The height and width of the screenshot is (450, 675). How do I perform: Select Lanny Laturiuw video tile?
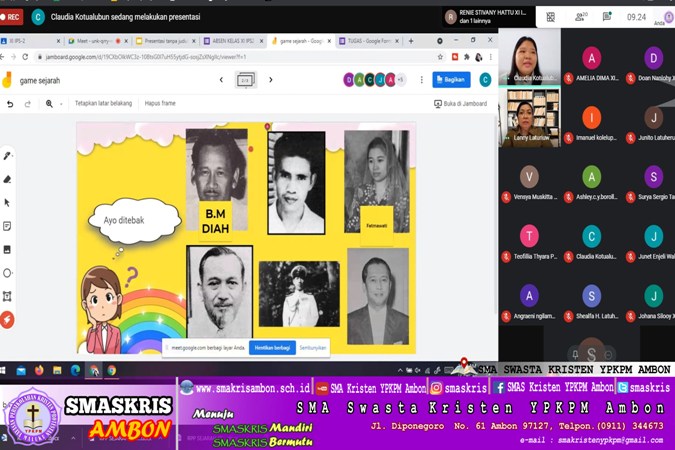pos(530,118)
